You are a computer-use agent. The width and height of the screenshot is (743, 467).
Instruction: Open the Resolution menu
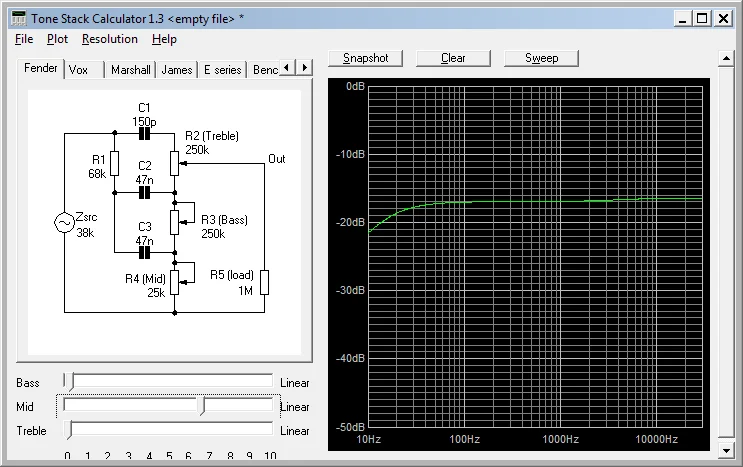pyautogui.click(x=110, y=39)
